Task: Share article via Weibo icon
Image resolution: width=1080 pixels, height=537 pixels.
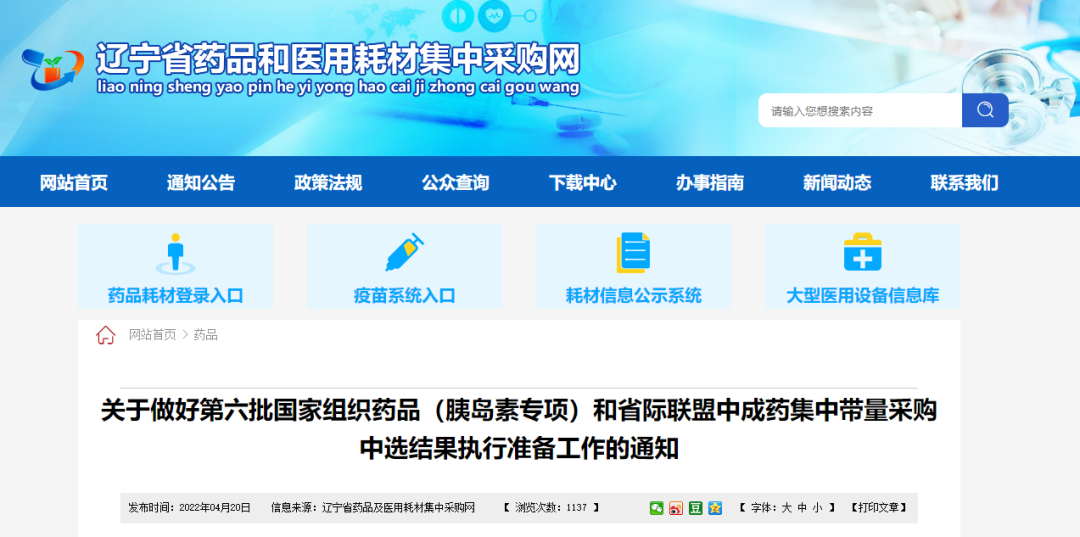Action: (x=676, y=508)
